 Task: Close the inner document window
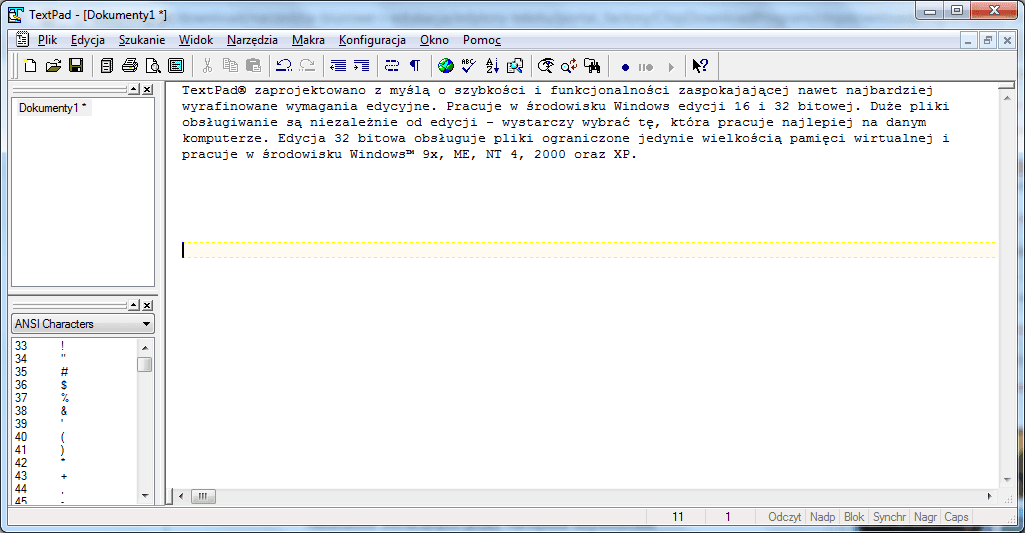(x=1007, y=41)
